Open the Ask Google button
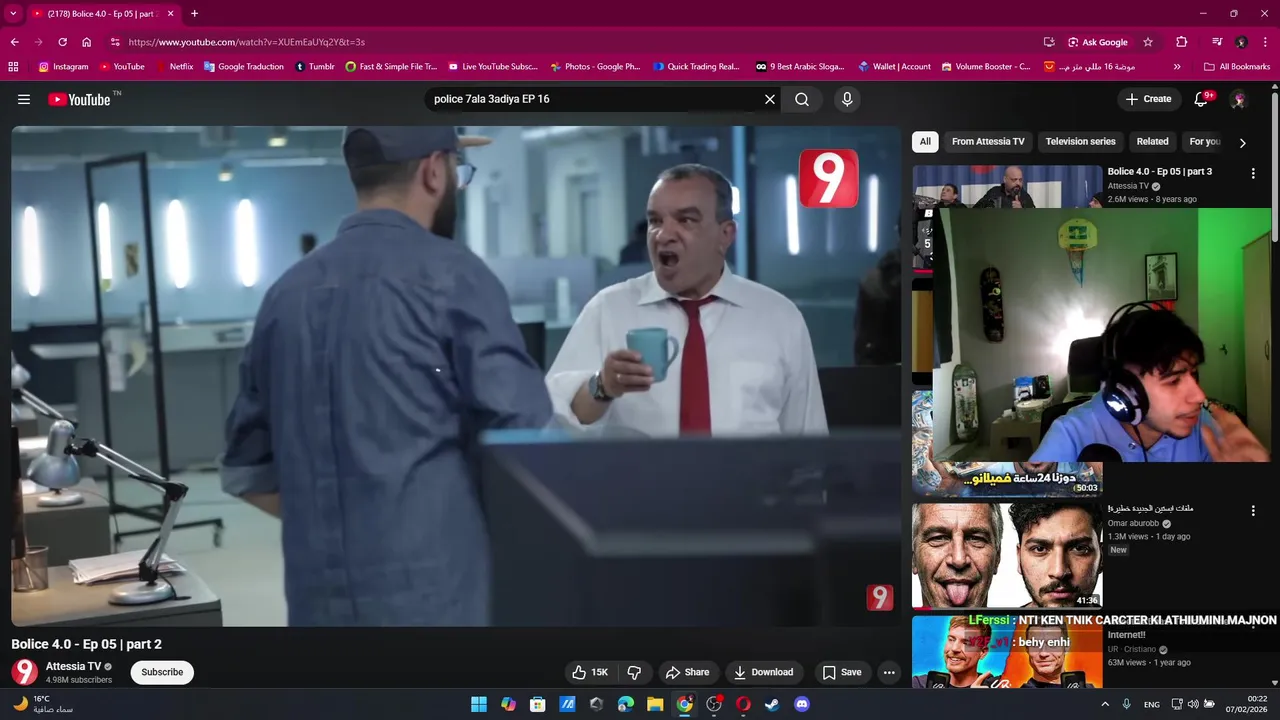This screenshot has height=720, width=1280. coord(1098,42)
